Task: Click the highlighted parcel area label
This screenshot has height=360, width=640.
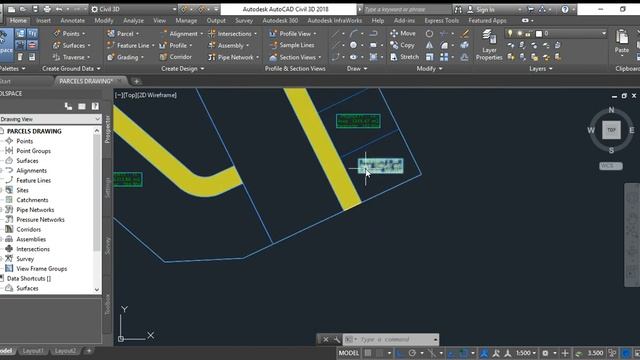Action: click(x=380, y=166)
